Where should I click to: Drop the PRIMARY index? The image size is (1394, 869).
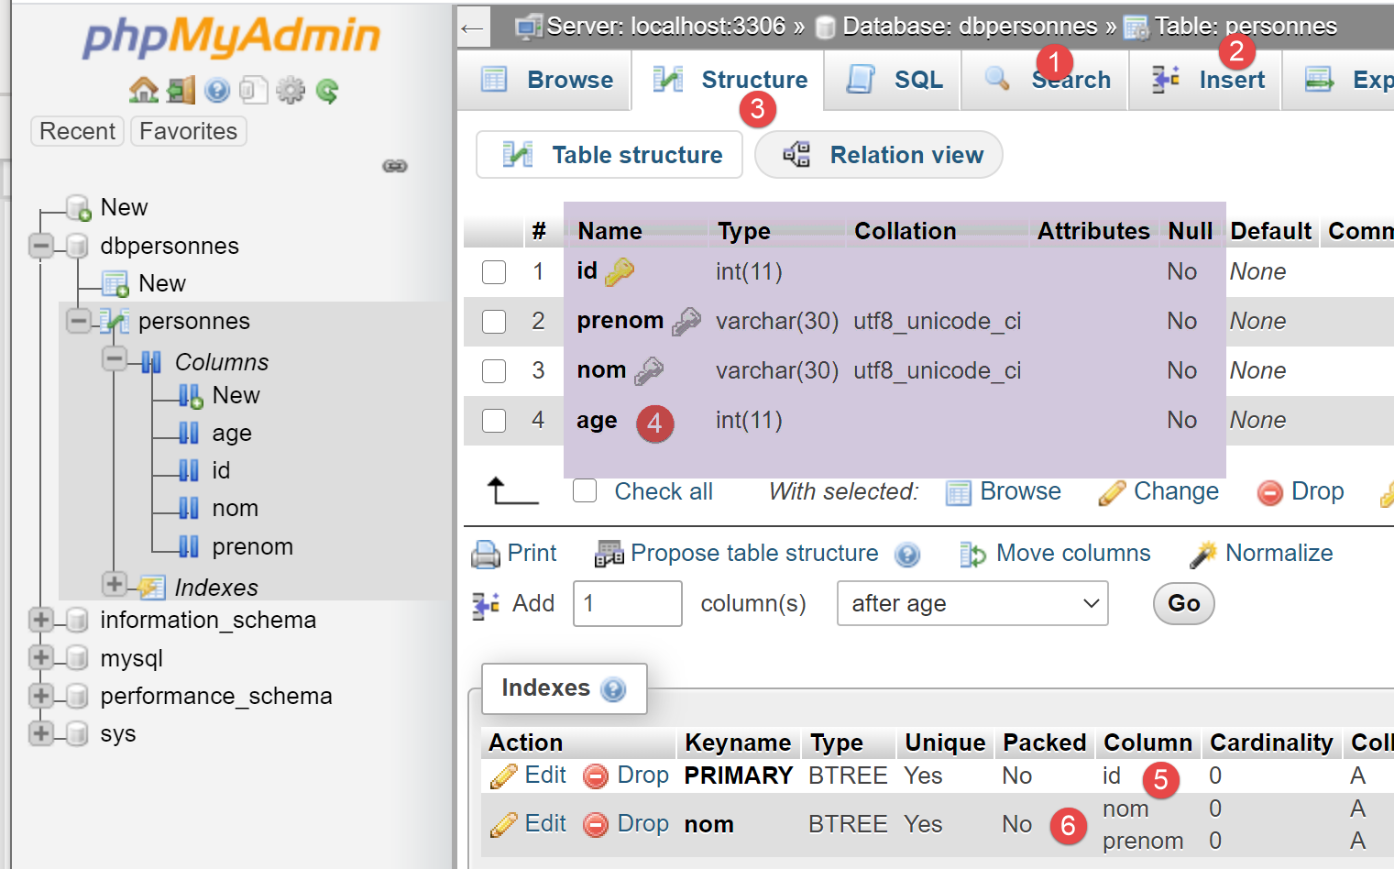[x=626, y=776]
